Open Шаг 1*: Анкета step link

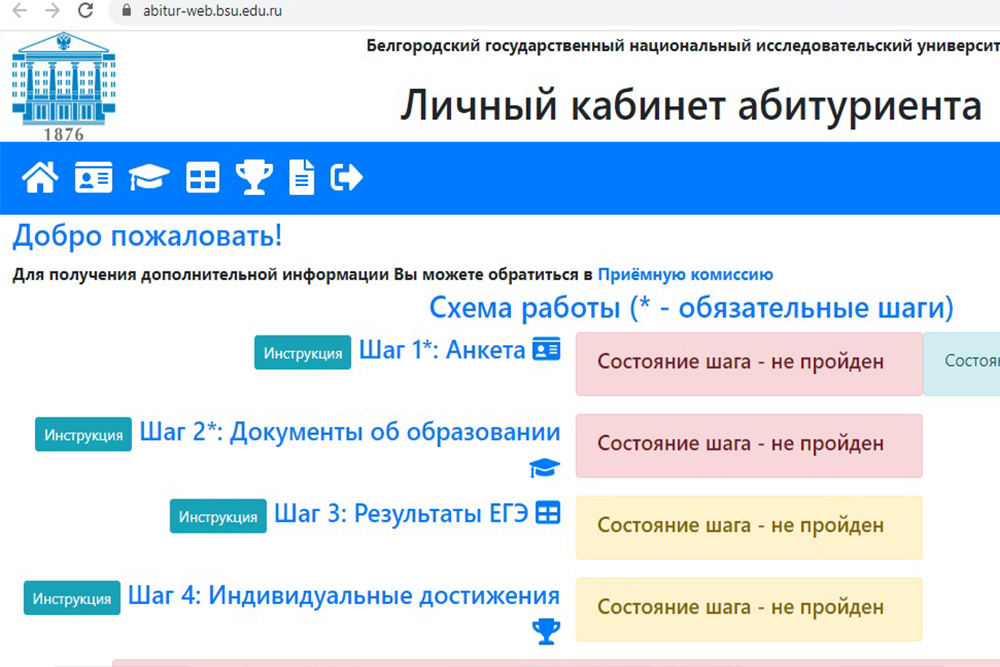(x=442, y=350)
